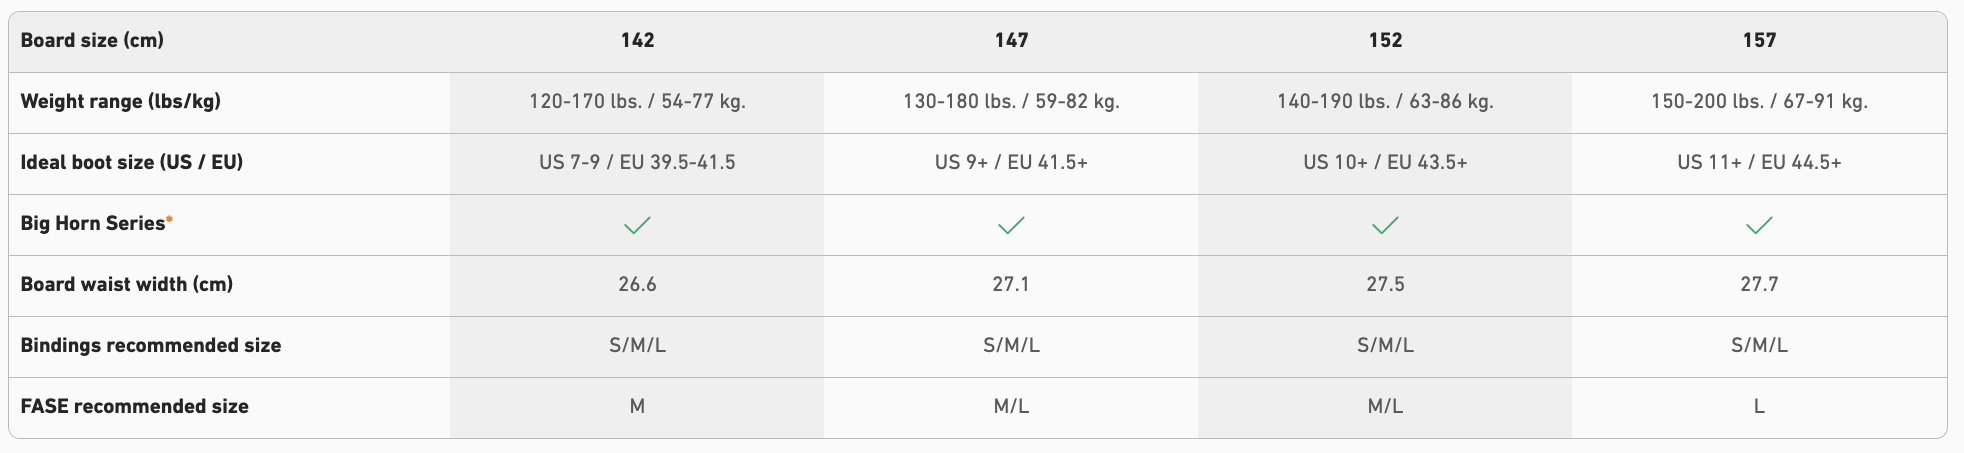Select the 147 board size column header

tap(1011, 41)
